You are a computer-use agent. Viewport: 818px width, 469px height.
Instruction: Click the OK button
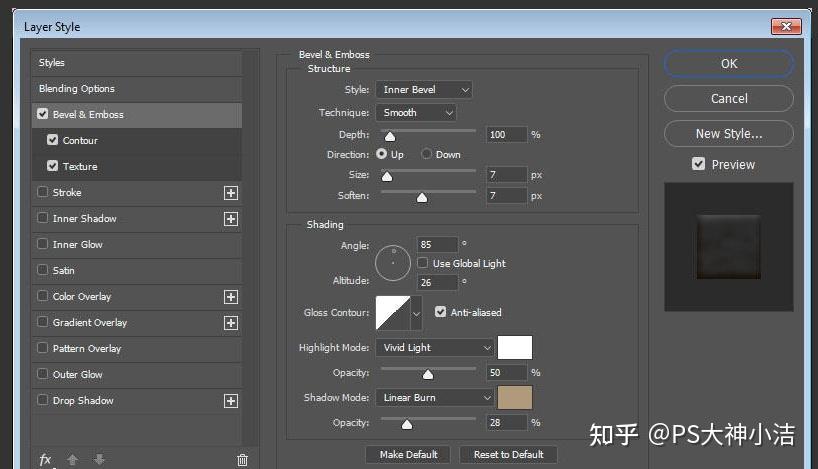click(729, 64)
